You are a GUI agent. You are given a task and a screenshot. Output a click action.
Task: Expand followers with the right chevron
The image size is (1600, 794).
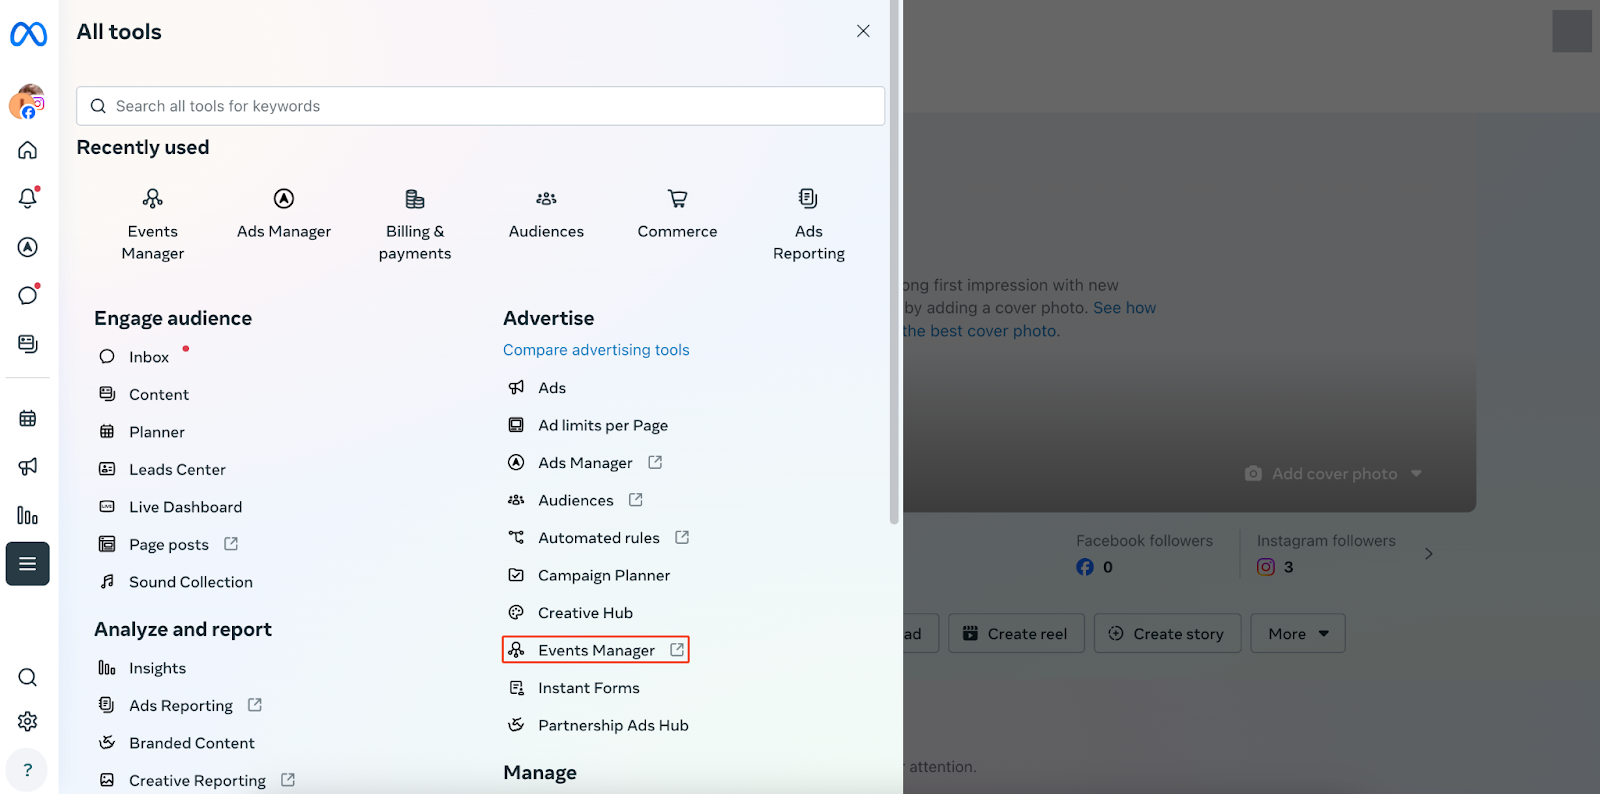(x=1428, y=553)
